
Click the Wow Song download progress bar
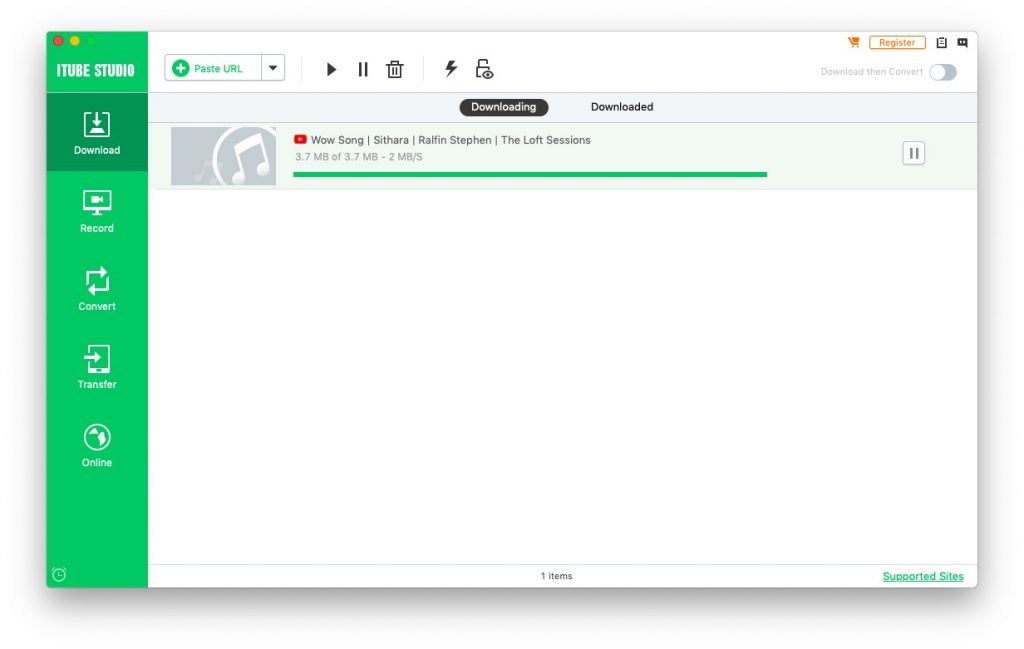[x=530, y=174]
